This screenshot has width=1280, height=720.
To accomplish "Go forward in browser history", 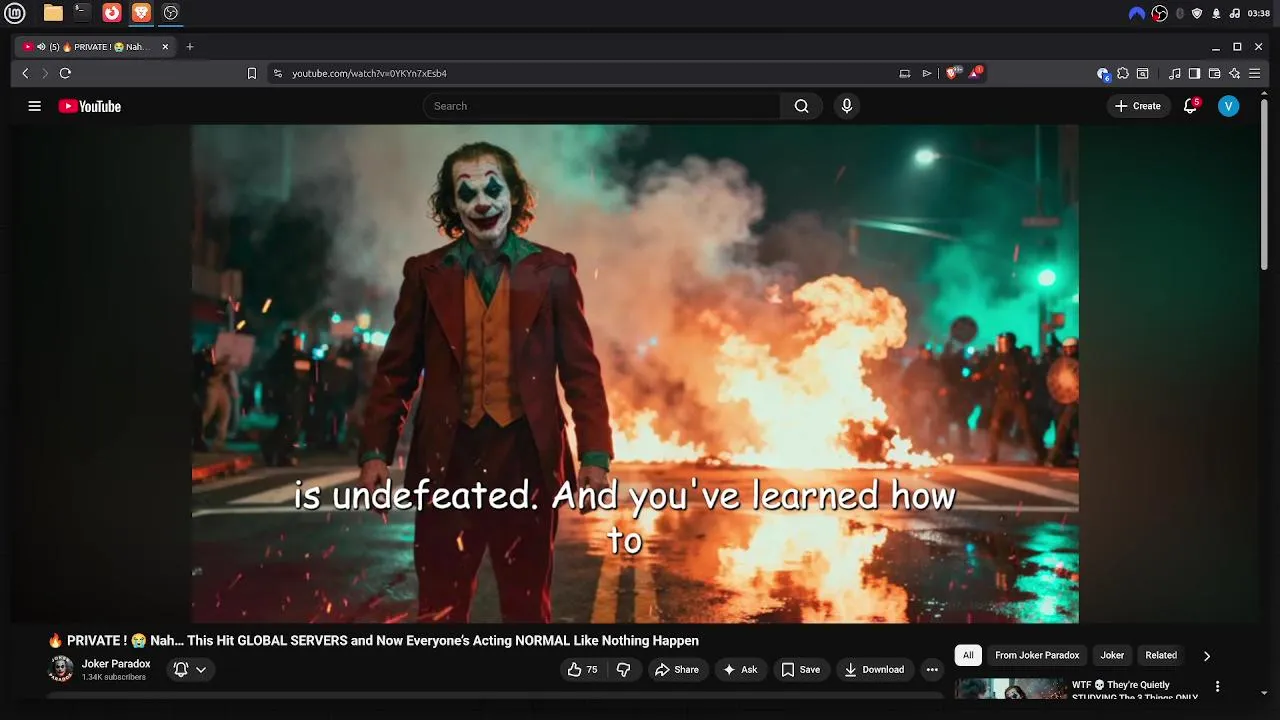I will click(x=45, y=73).
